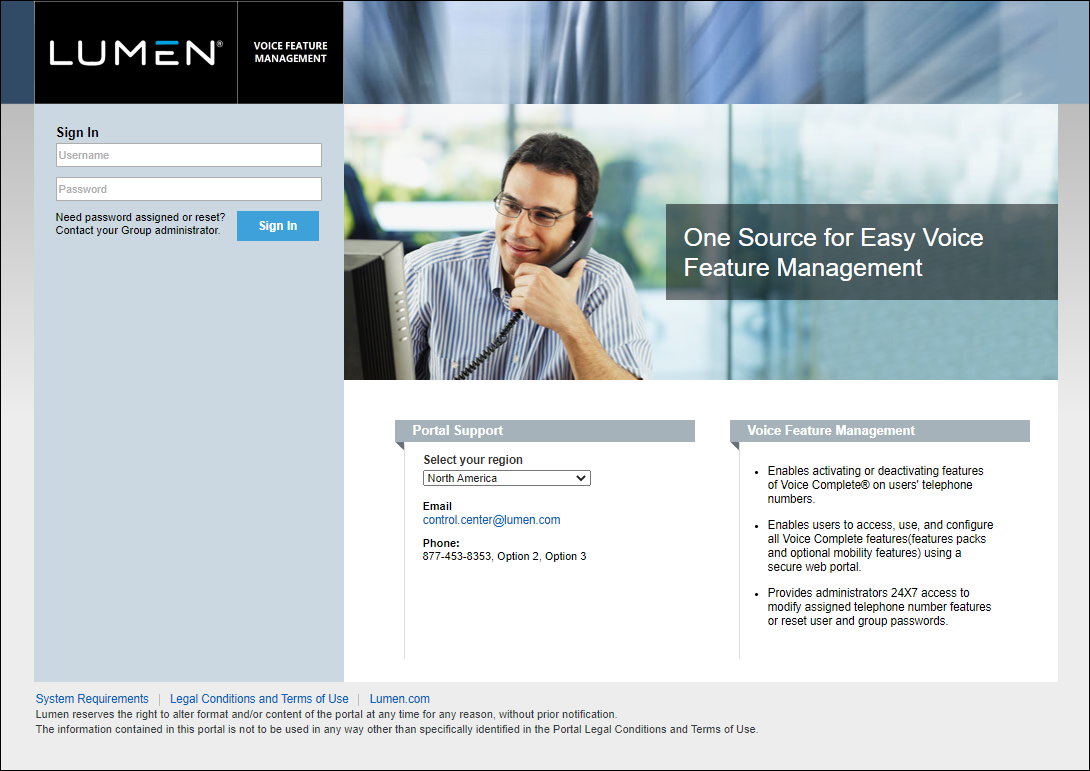
Task: Click the phone number 877-453-8353 text
Action: pyautogui.click(x=457, y=556)
